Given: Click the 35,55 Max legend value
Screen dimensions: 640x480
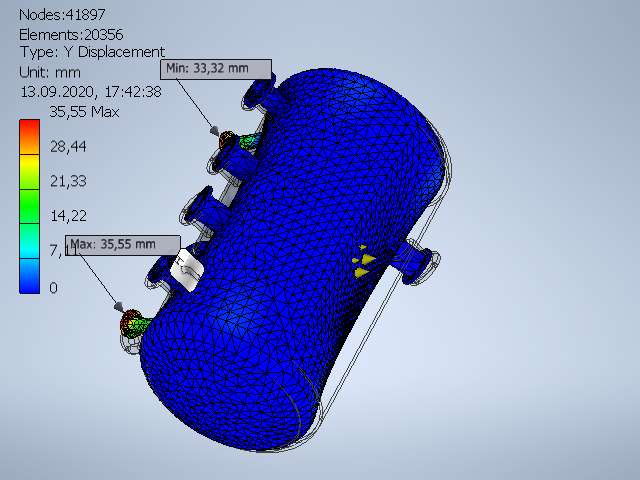Looking at the screenshot, I should coord(84,112).
